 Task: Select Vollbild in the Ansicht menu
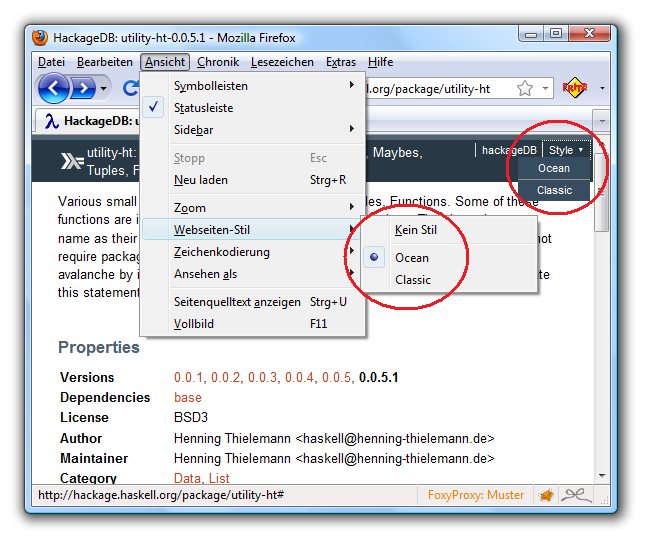(x=253, y=324)
